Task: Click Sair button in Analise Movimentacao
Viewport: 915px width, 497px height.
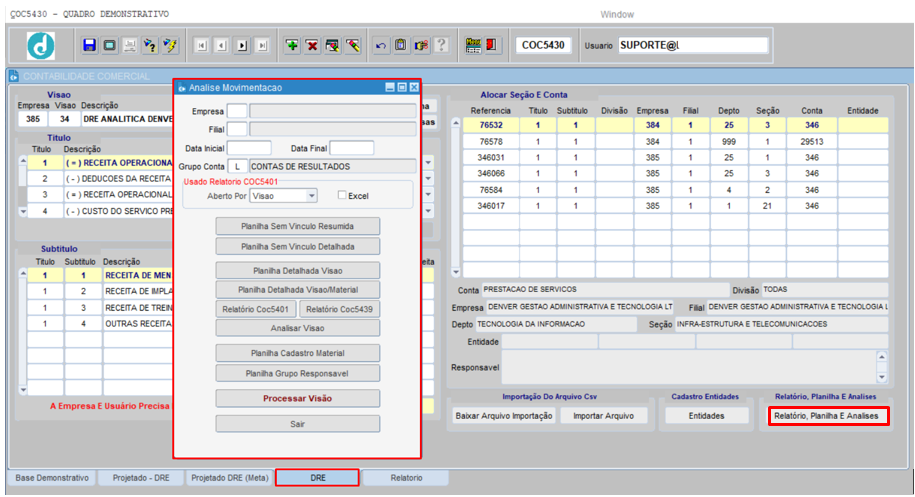Action: tap(298, 424)
